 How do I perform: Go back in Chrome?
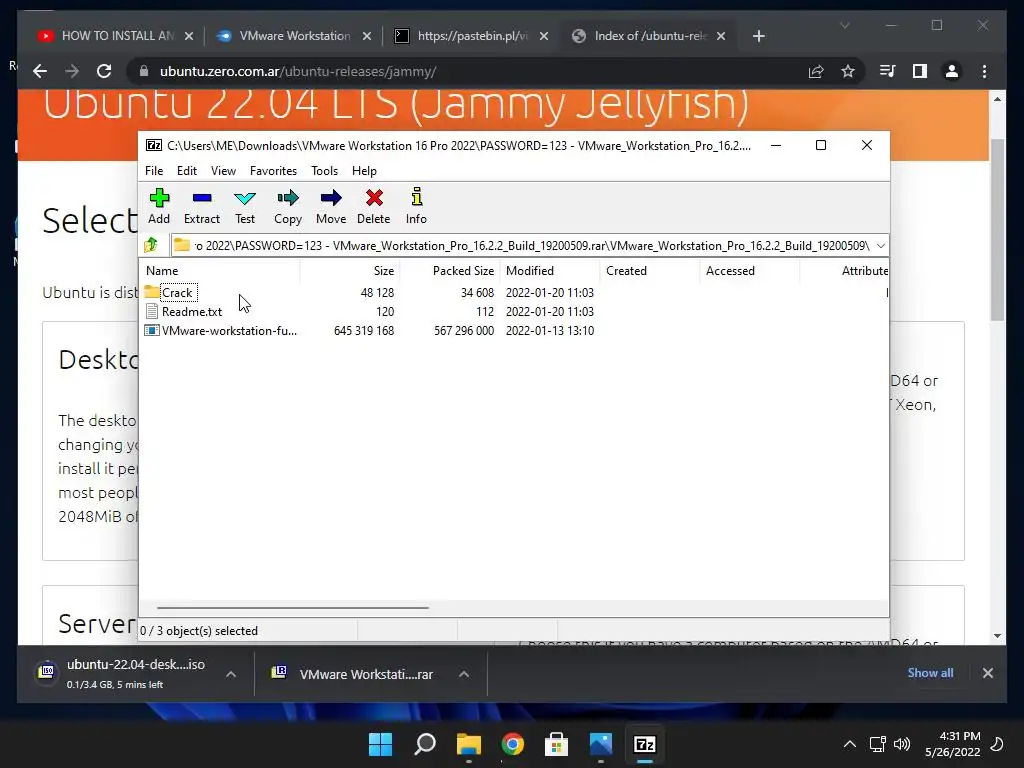click(x=40, y=71)
